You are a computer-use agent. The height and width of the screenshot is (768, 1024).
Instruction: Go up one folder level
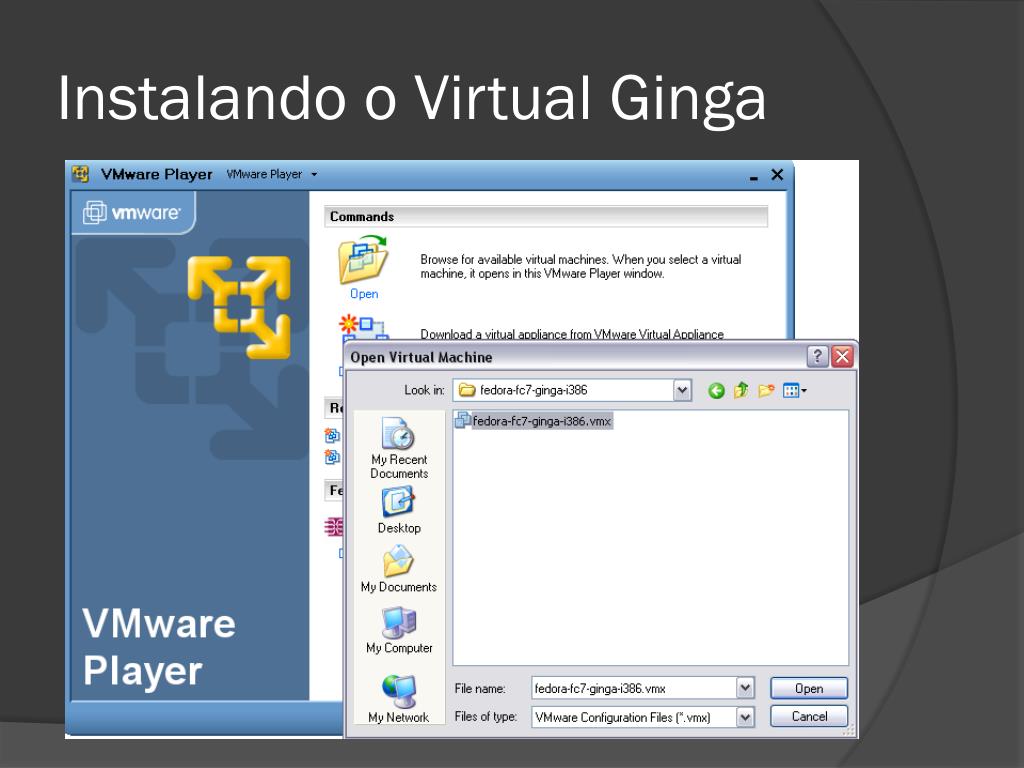tap(741, 391)
